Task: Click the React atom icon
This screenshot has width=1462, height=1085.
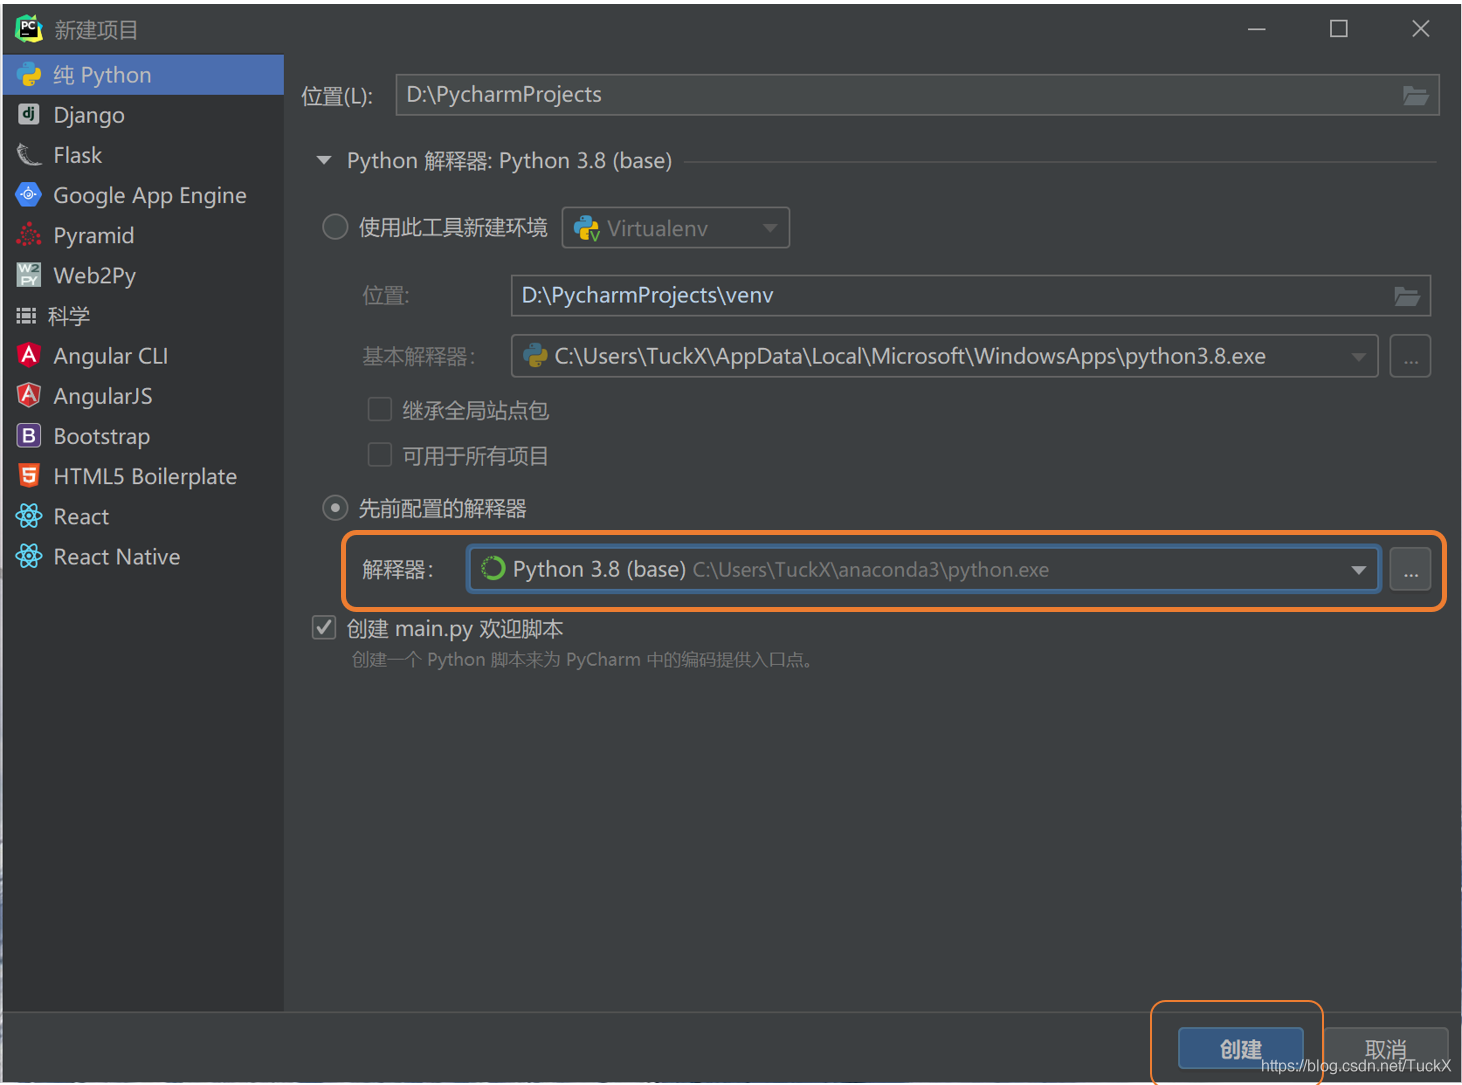Action: [29, 516]
